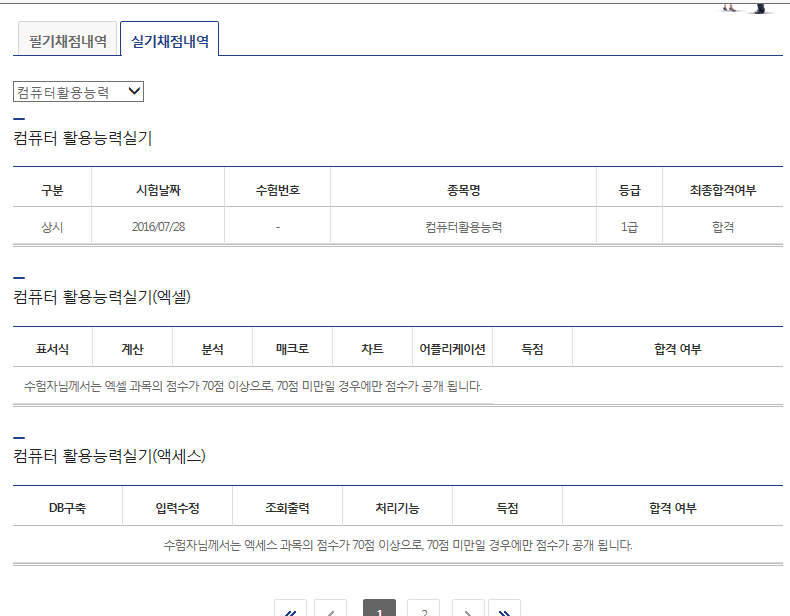Click the 입력수정 column header
The image size is (790, 616).
(177, 508)
